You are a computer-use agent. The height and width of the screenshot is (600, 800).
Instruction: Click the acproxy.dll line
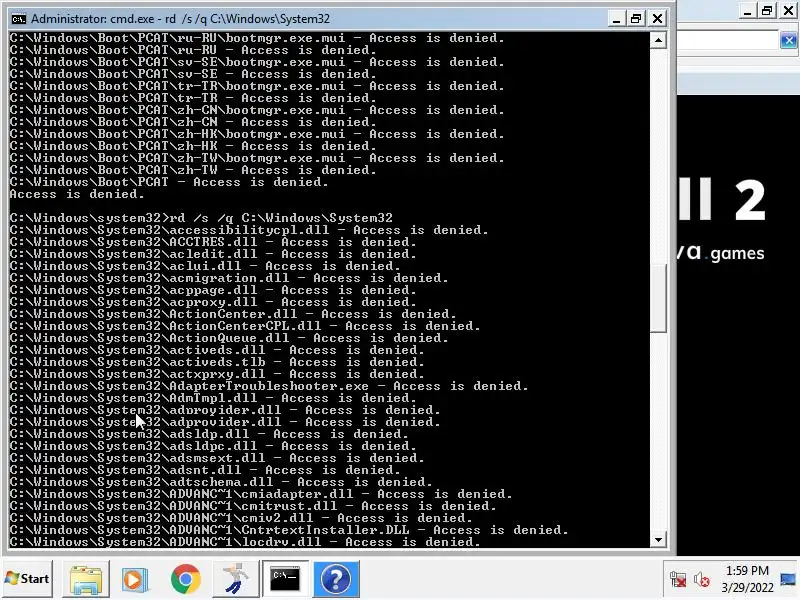pos(213,302)
